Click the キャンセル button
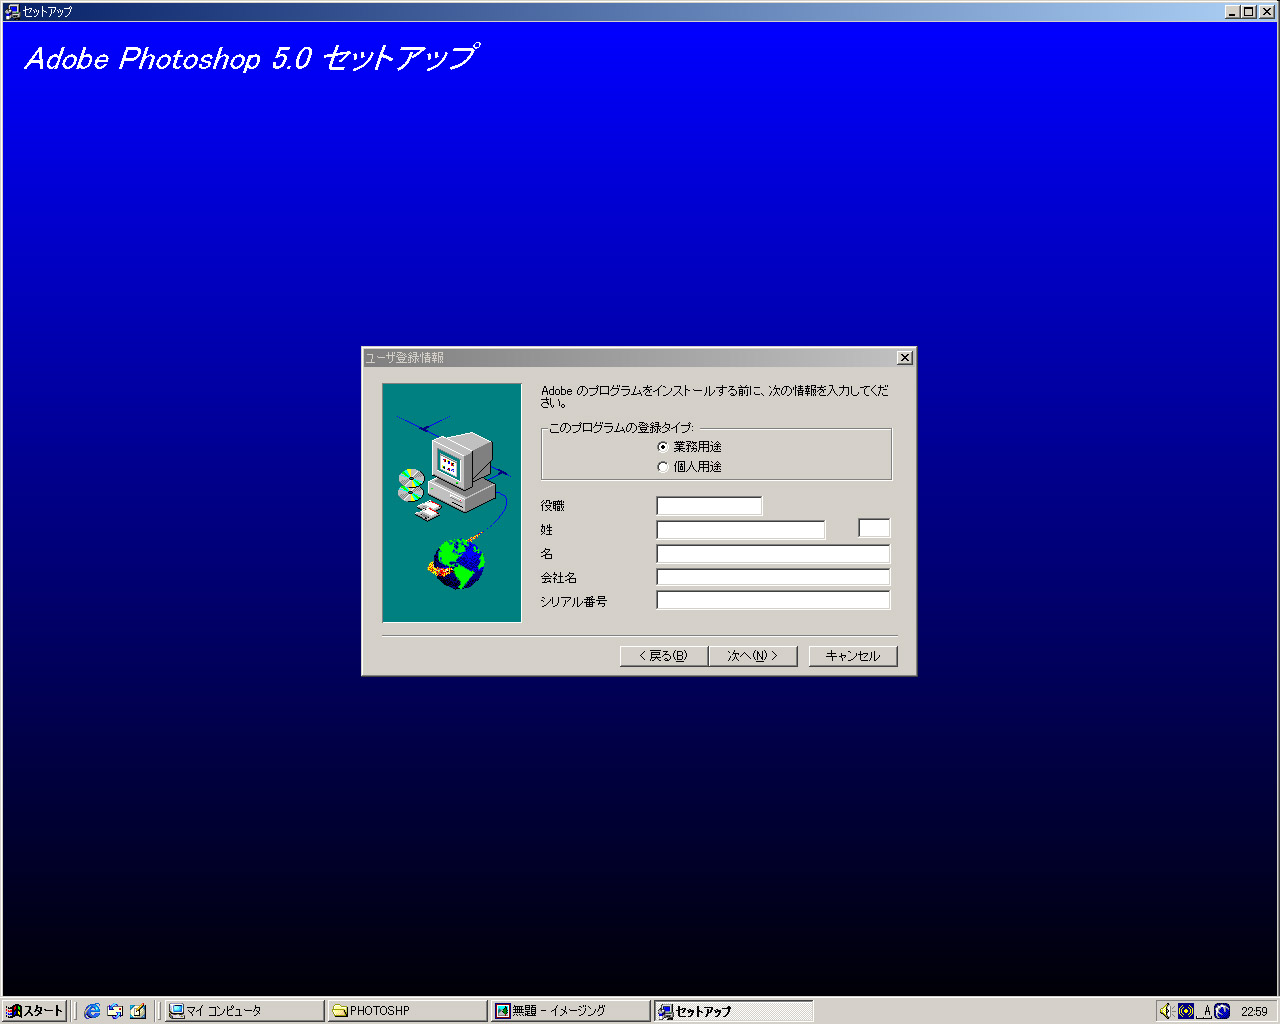The height and width of the screenshot is (1024, 1280). [x=853, y=656]
